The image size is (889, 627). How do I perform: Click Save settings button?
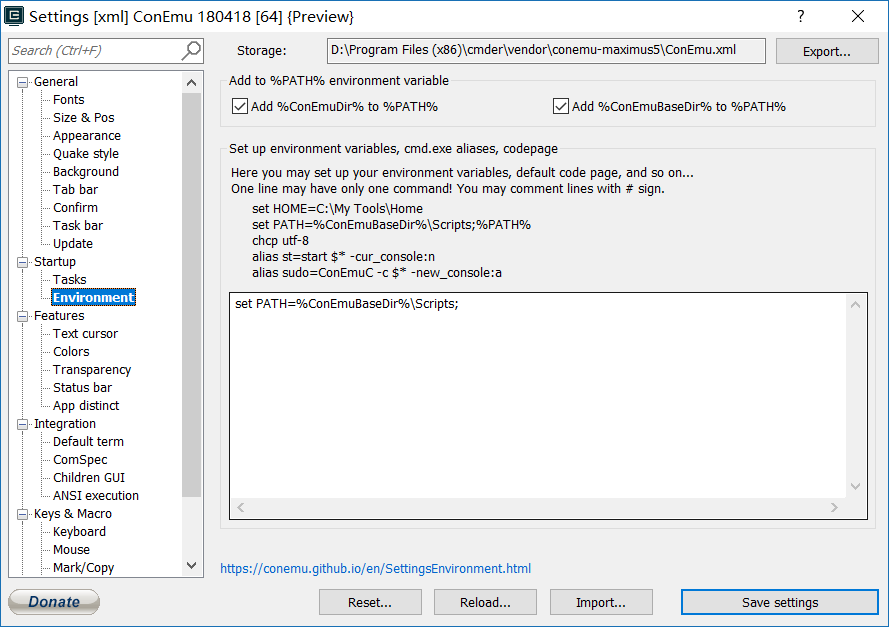pyautogui.click(x=780, y=603)
